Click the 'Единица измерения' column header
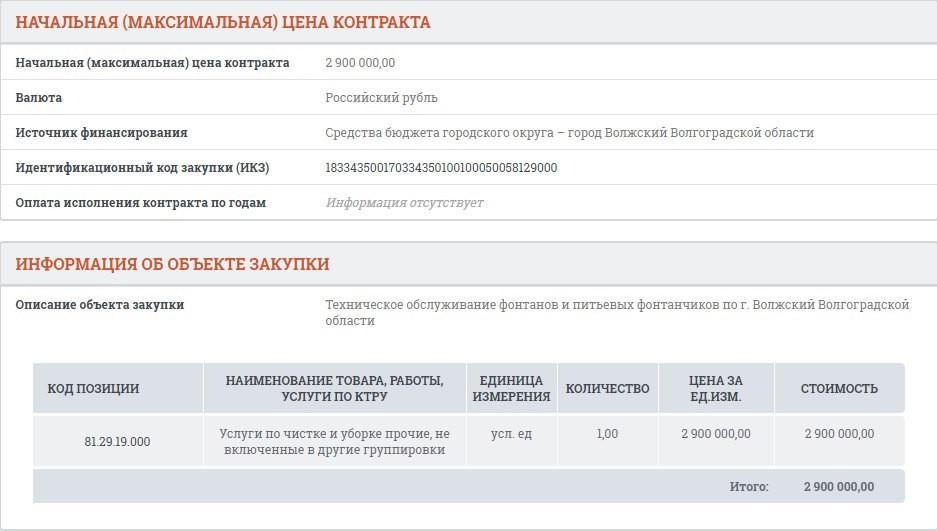 tap(512, 388)
